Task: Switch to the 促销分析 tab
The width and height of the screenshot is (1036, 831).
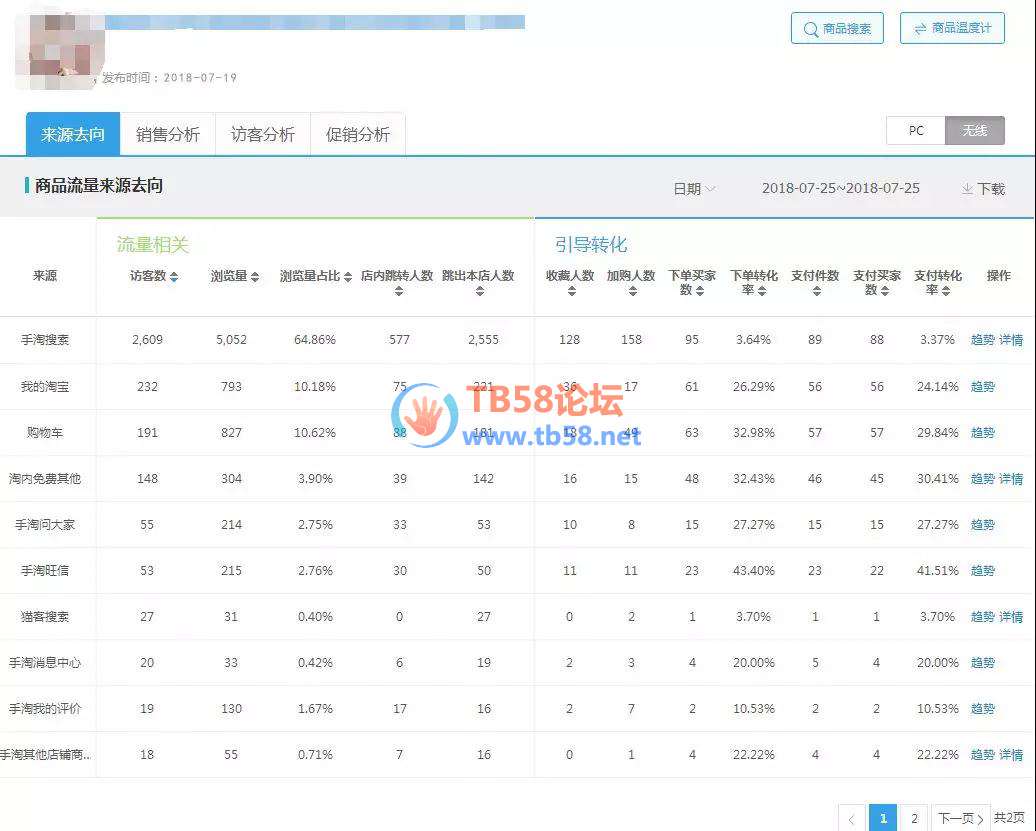Action: 357,134
